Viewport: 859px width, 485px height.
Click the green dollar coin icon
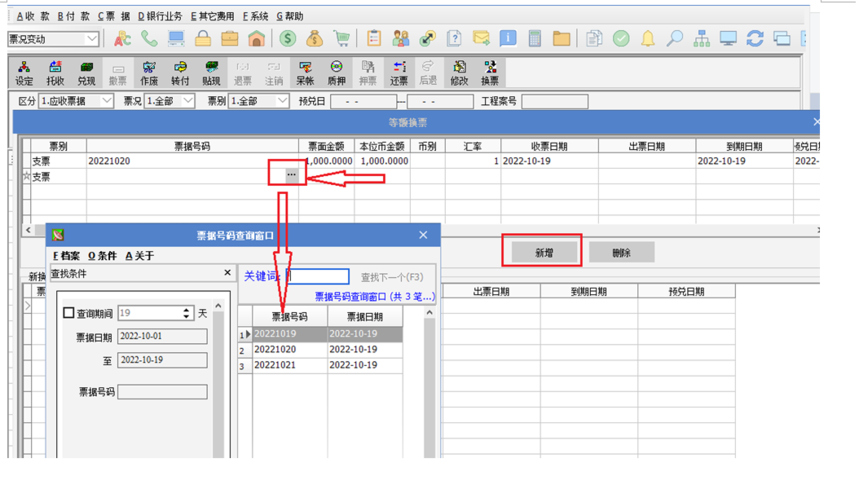(288, 38)
